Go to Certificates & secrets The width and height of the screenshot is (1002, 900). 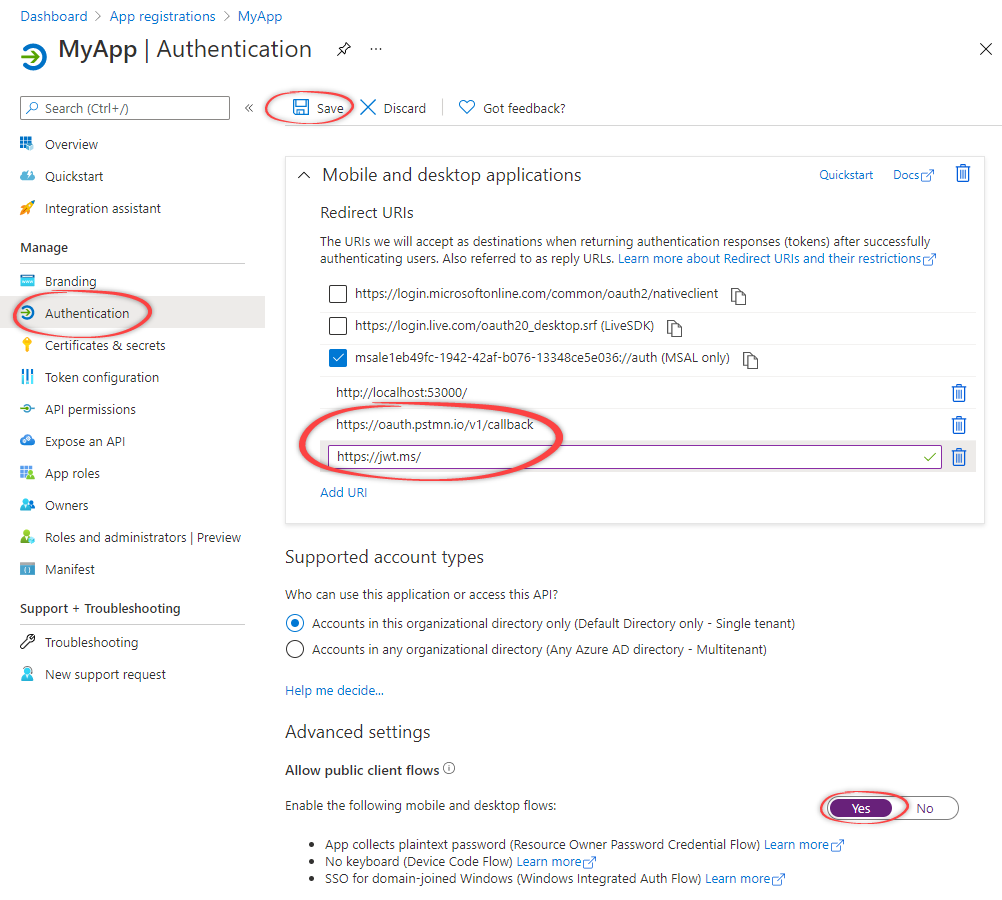(x=105, y=345)
